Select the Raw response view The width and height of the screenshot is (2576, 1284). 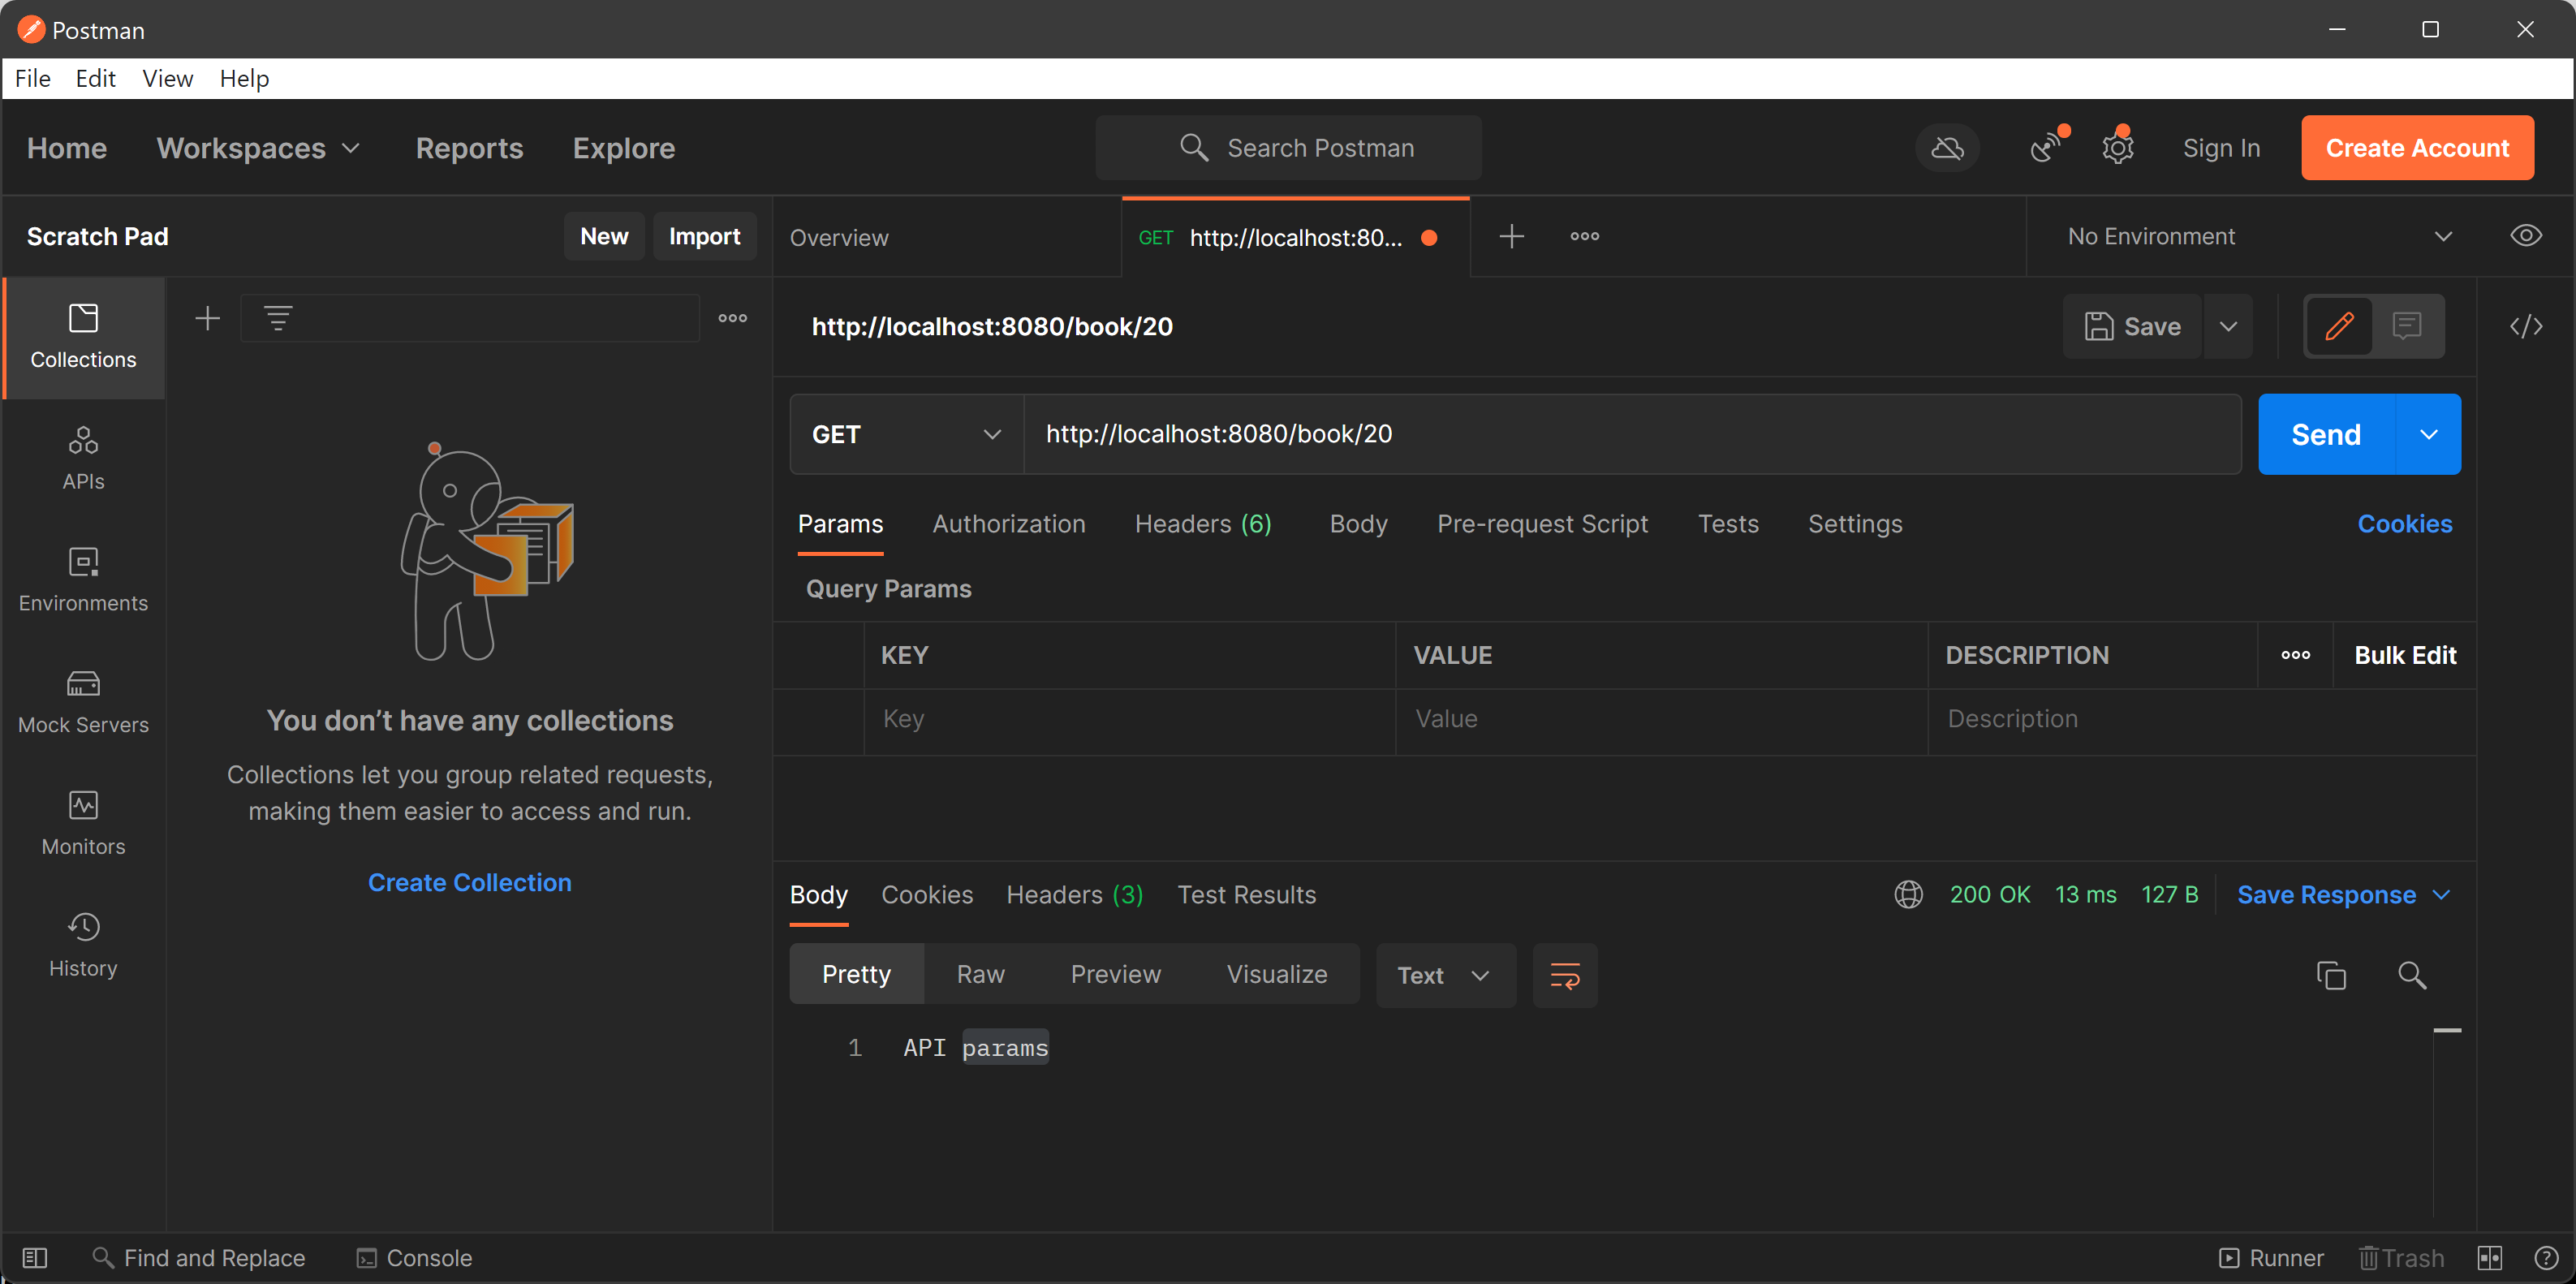(980, 975)
